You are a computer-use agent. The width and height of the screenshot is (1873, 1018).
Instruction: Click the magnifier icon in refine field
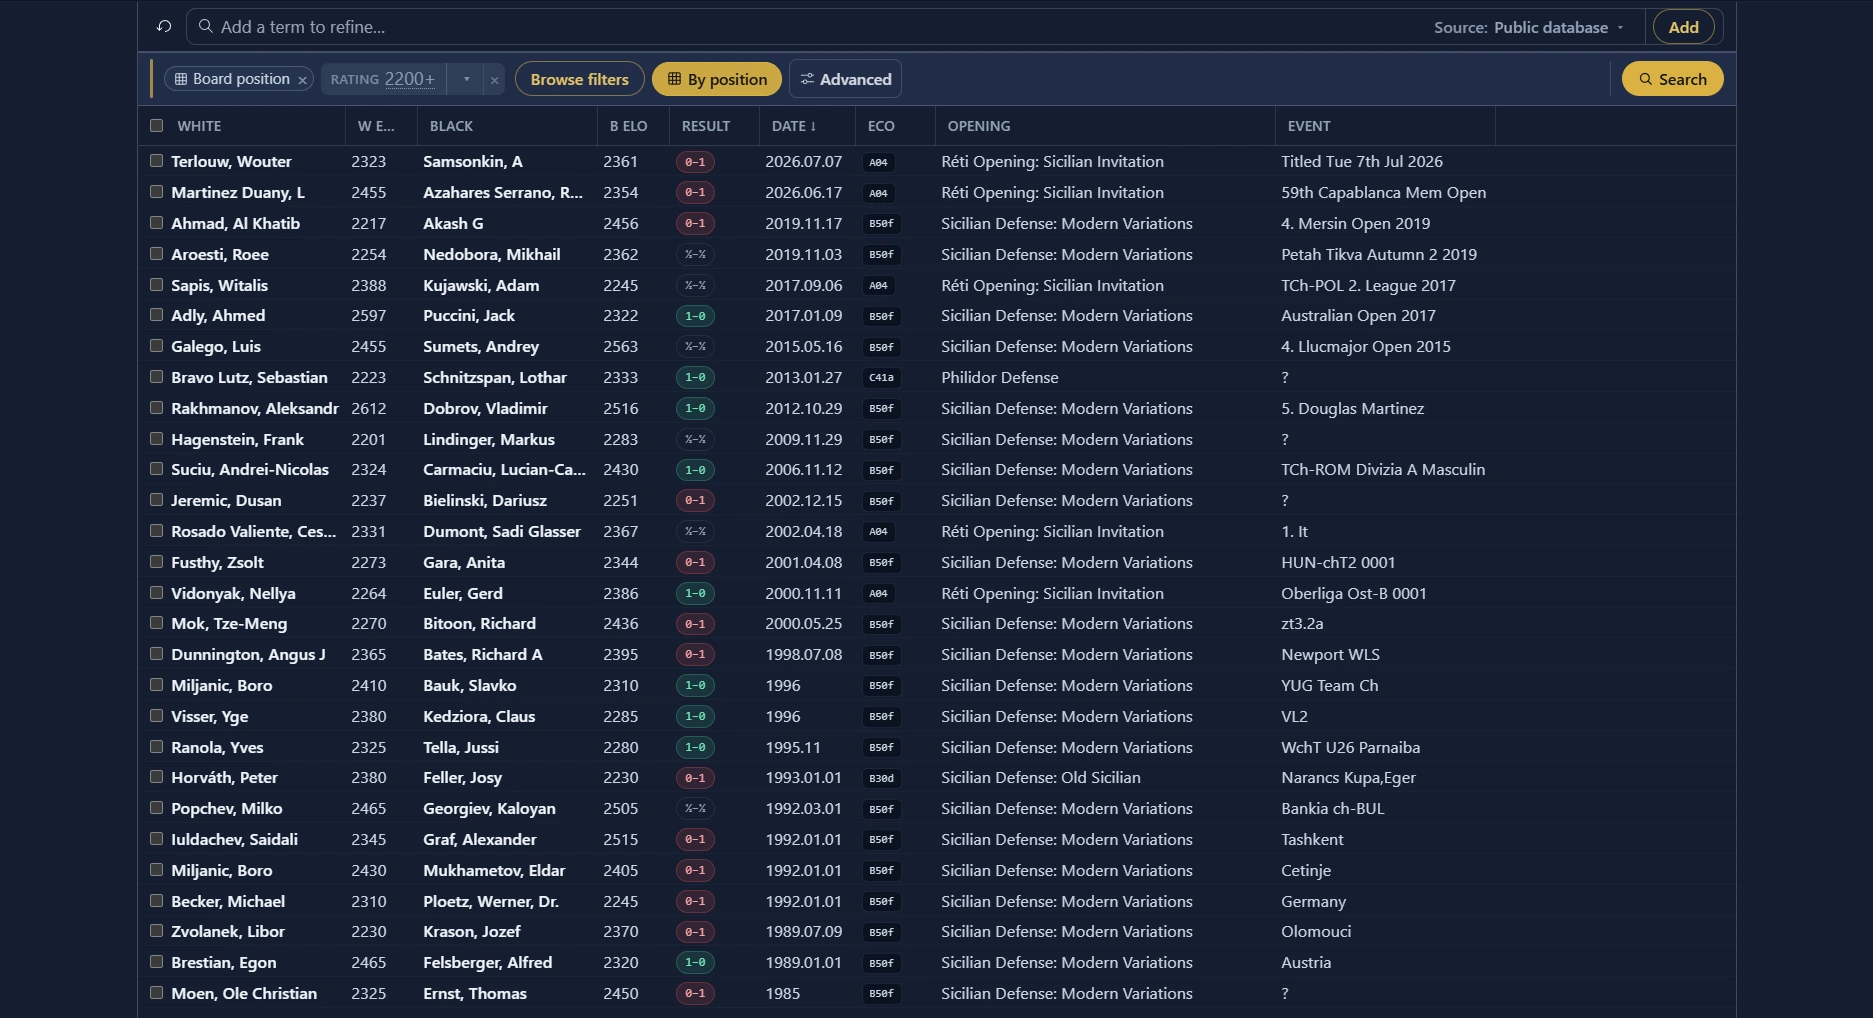click(206, 27)
